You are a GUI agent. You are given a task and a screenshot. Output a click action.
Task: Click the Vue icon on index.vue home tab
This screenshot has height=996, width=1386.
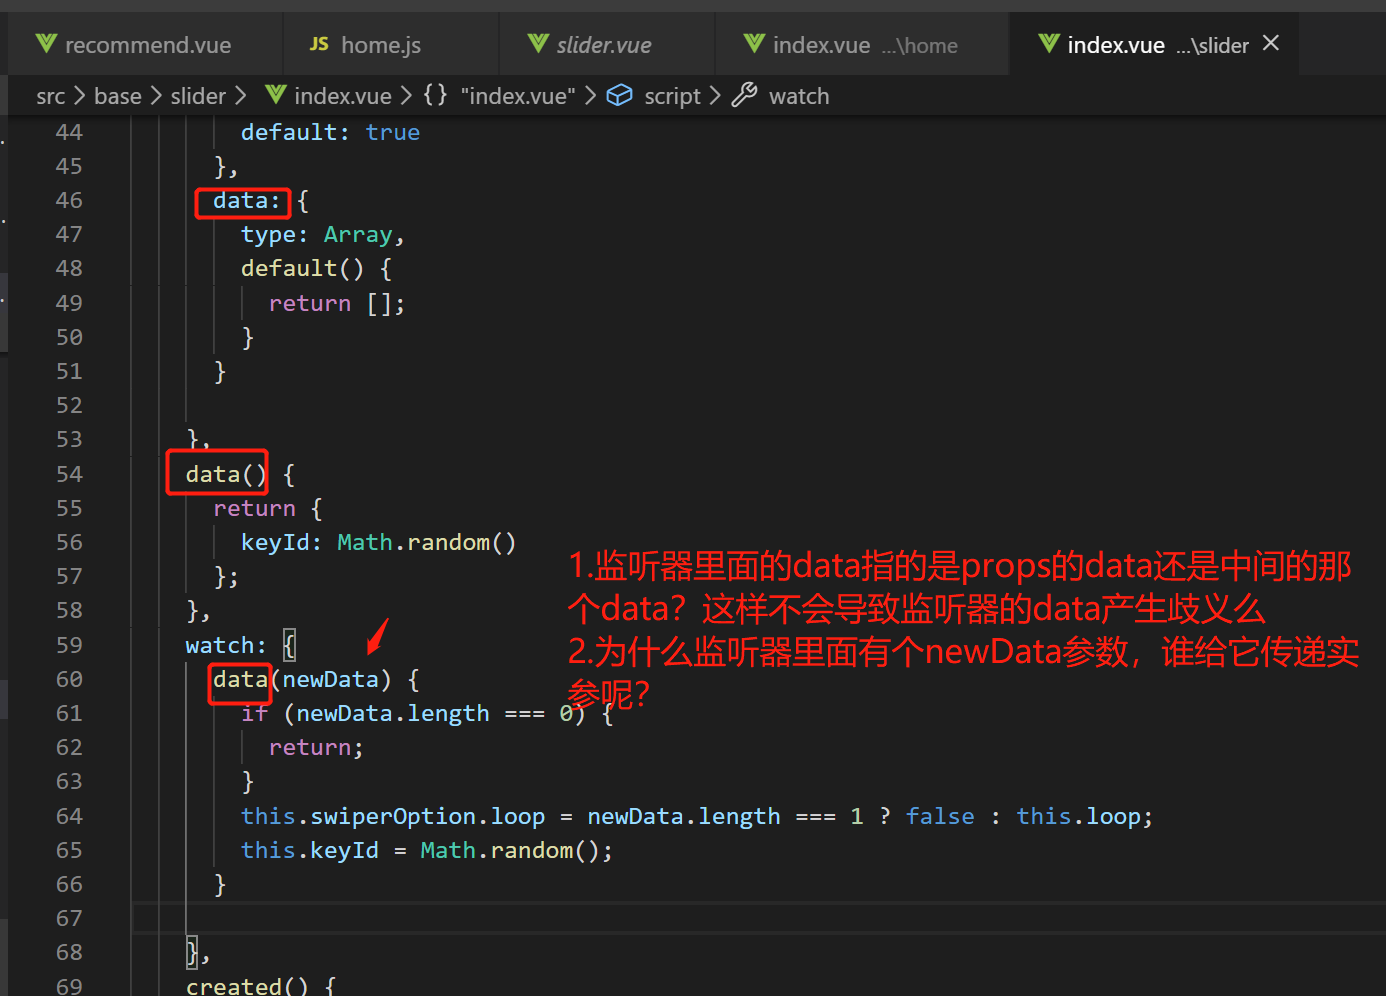pyautogui.click(x=754, y=44)
